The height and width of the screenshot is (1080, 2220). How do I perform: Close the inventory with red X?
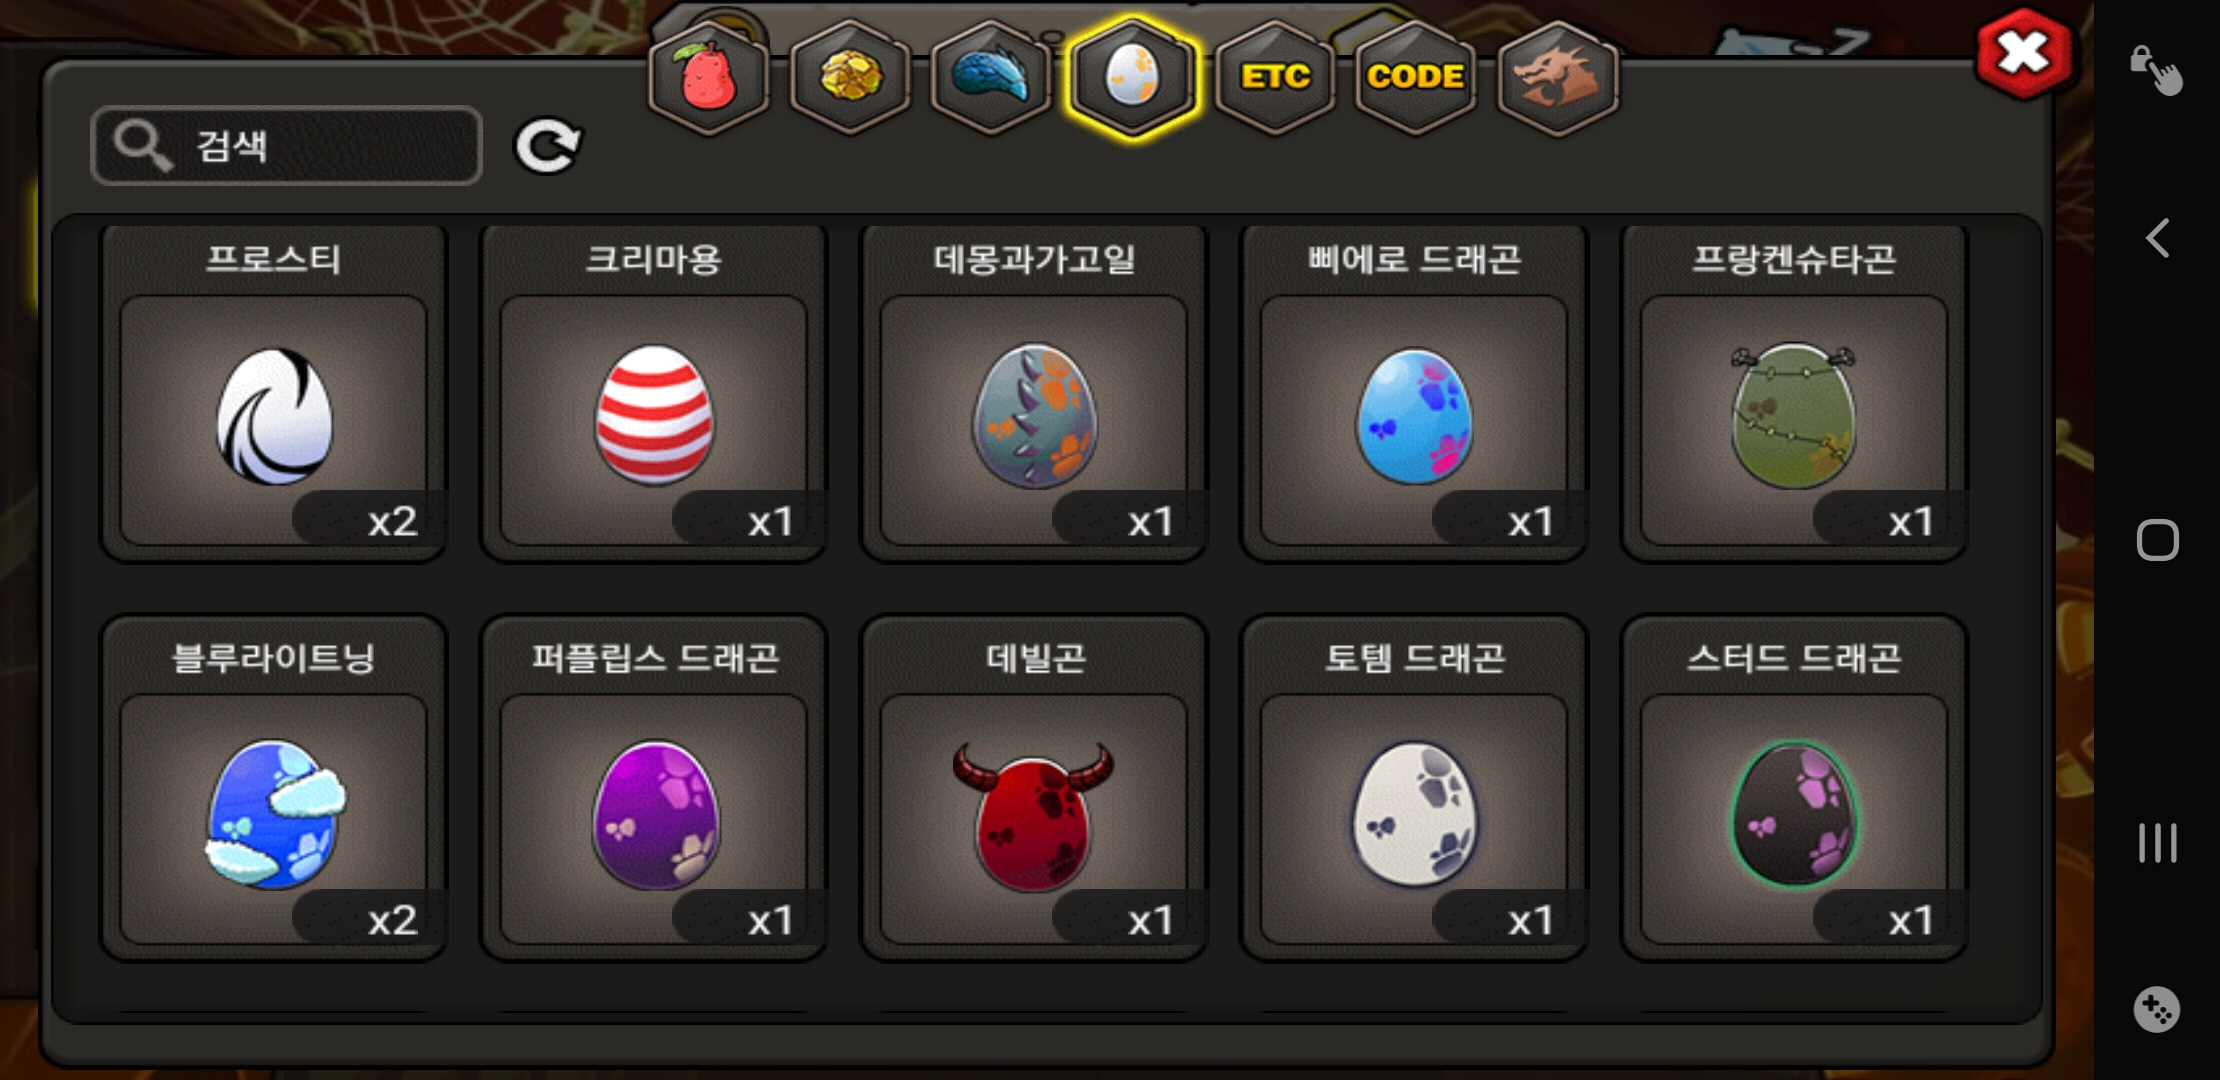tap(2024, 54)
